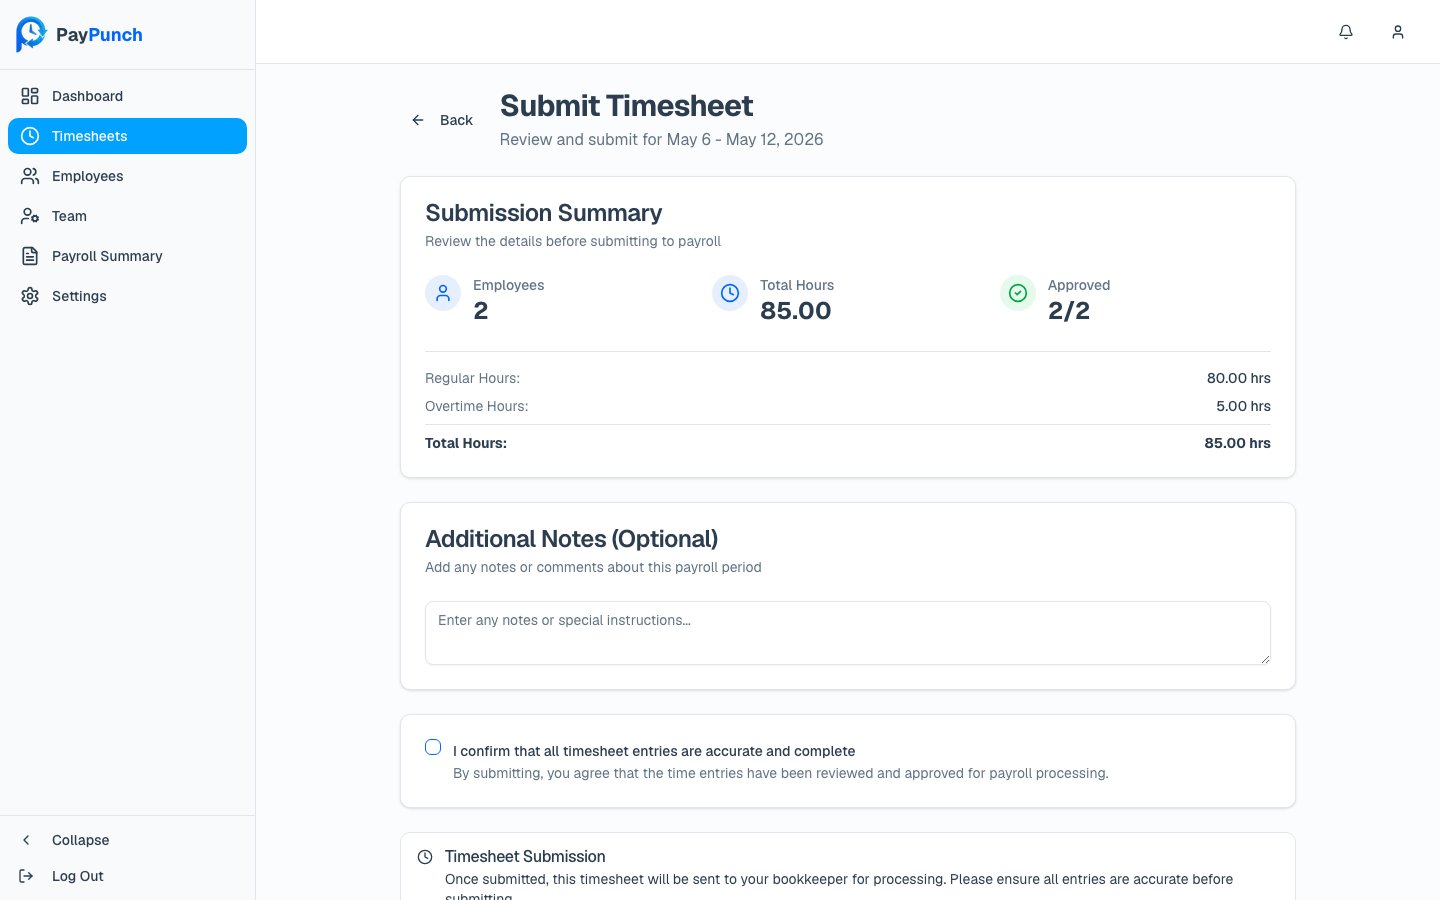
Task: Open the user profile icon
Action: point(1398,32)
